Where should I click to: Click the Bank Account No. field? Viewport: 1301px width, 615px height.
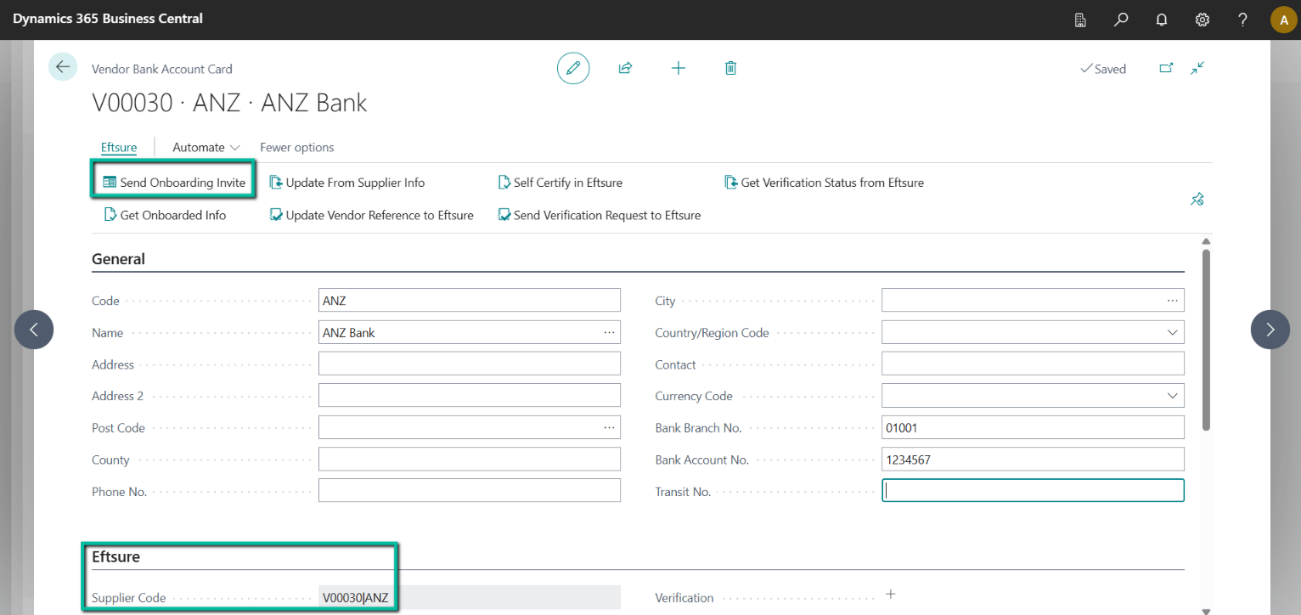(1033, 459)
